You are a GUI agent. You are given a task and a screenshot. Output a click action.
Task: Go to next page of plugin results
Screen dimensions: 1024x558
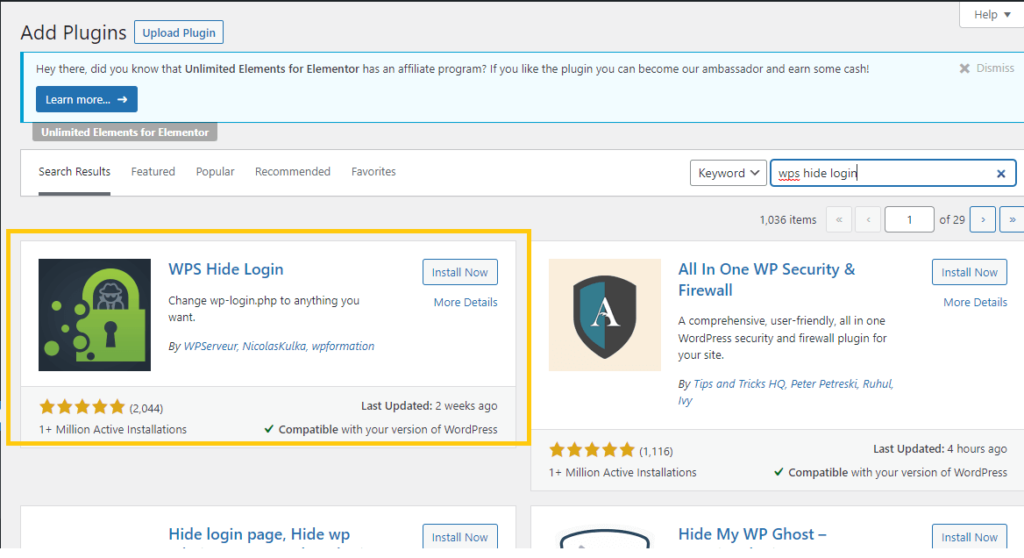click(983, 220)
